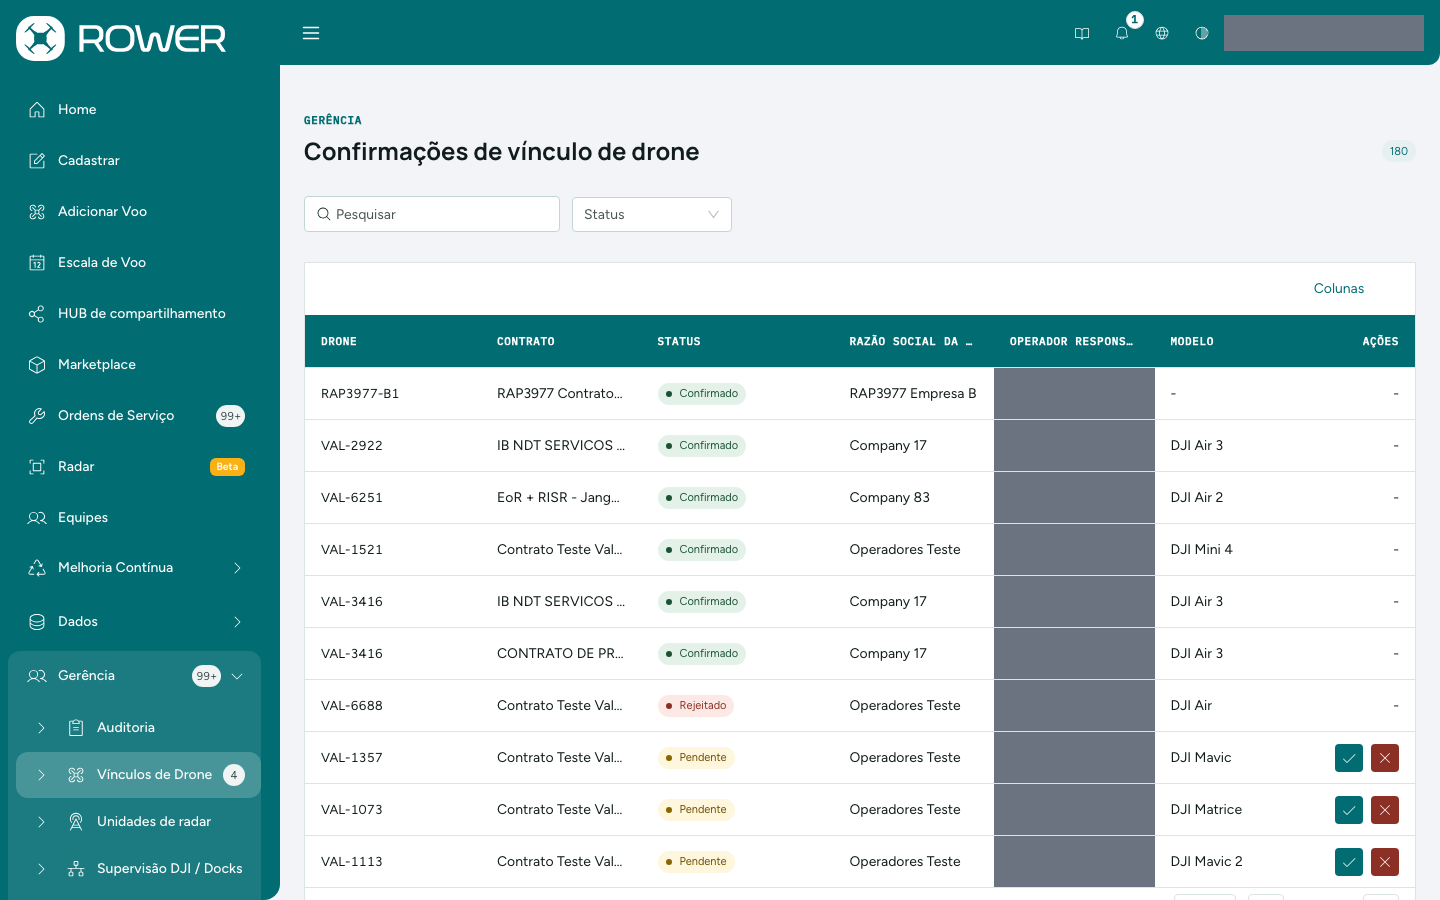
Task: Expand the Vínculos de Drone tree arrow
Action: point(41,774)
